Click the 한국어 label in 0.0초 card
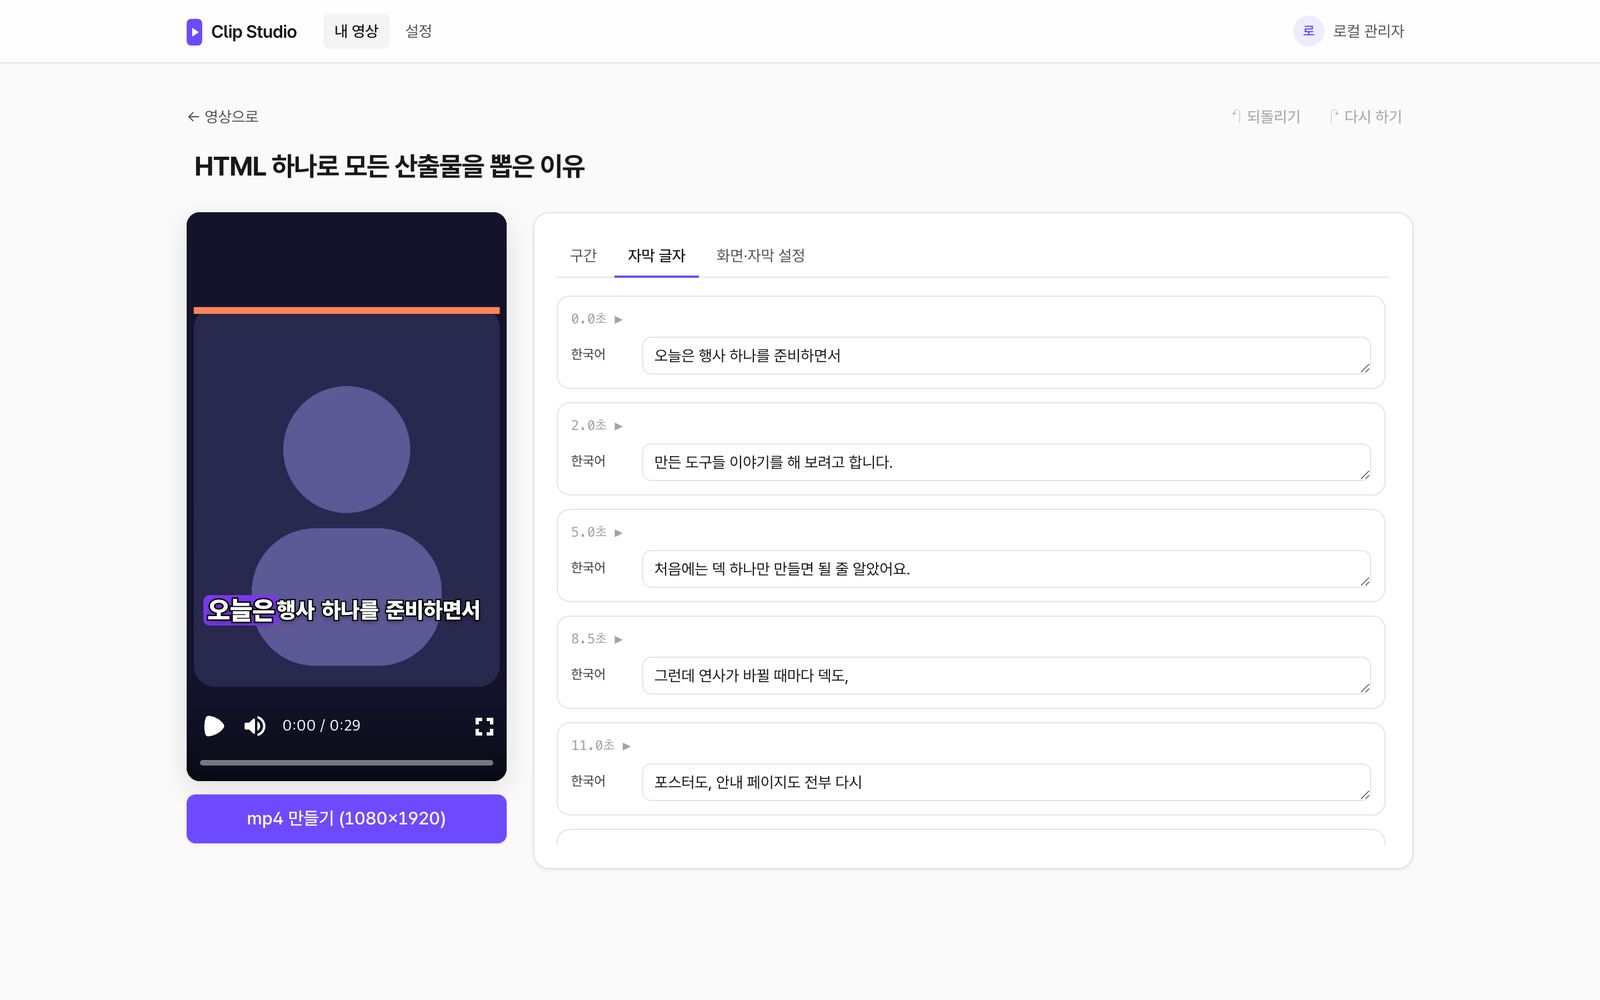 click(x=588, y=355)
